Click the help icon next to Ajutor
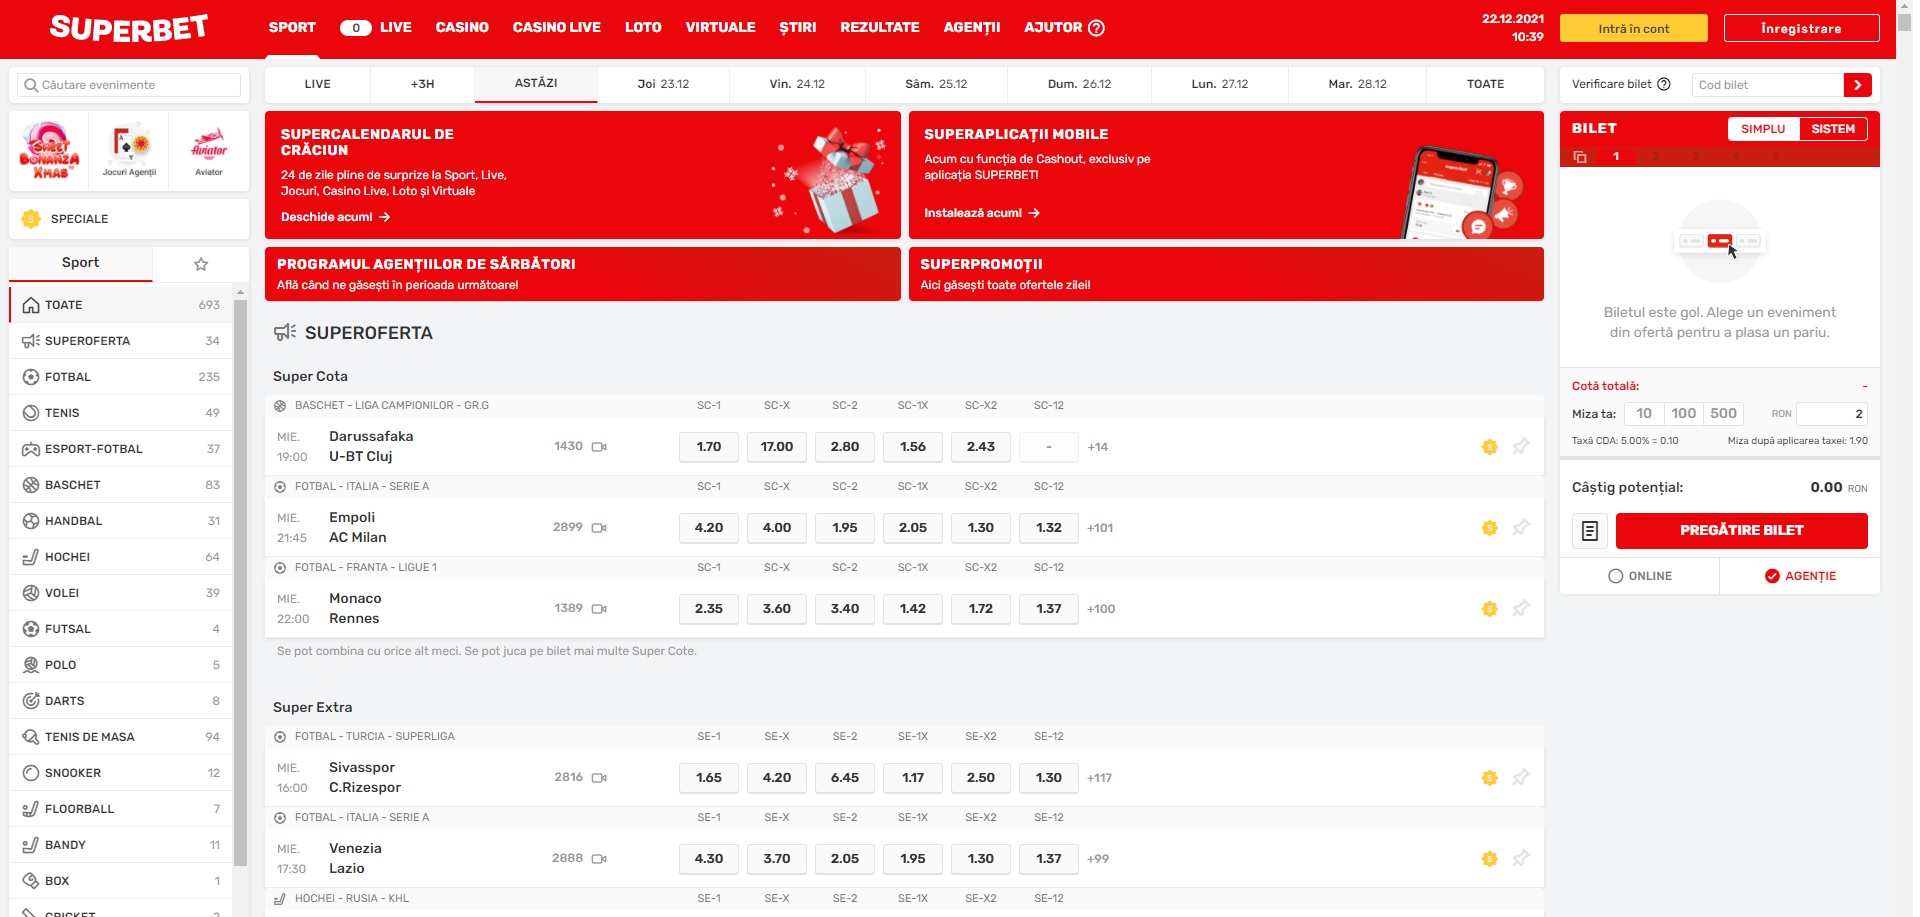Viewport: 1920px width, 917px height. click(1096, 28)
